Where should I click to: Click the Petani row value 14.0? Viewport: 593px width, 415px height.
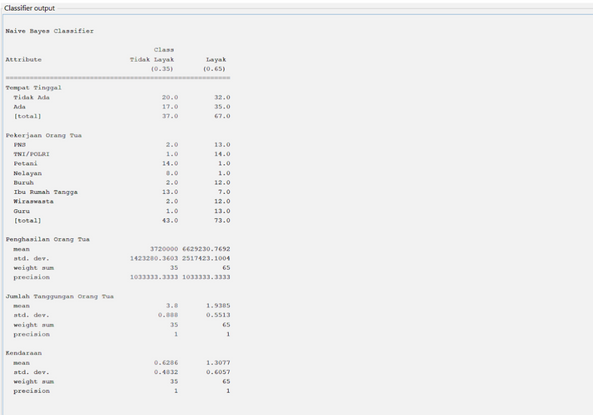[x=170, y=163]
